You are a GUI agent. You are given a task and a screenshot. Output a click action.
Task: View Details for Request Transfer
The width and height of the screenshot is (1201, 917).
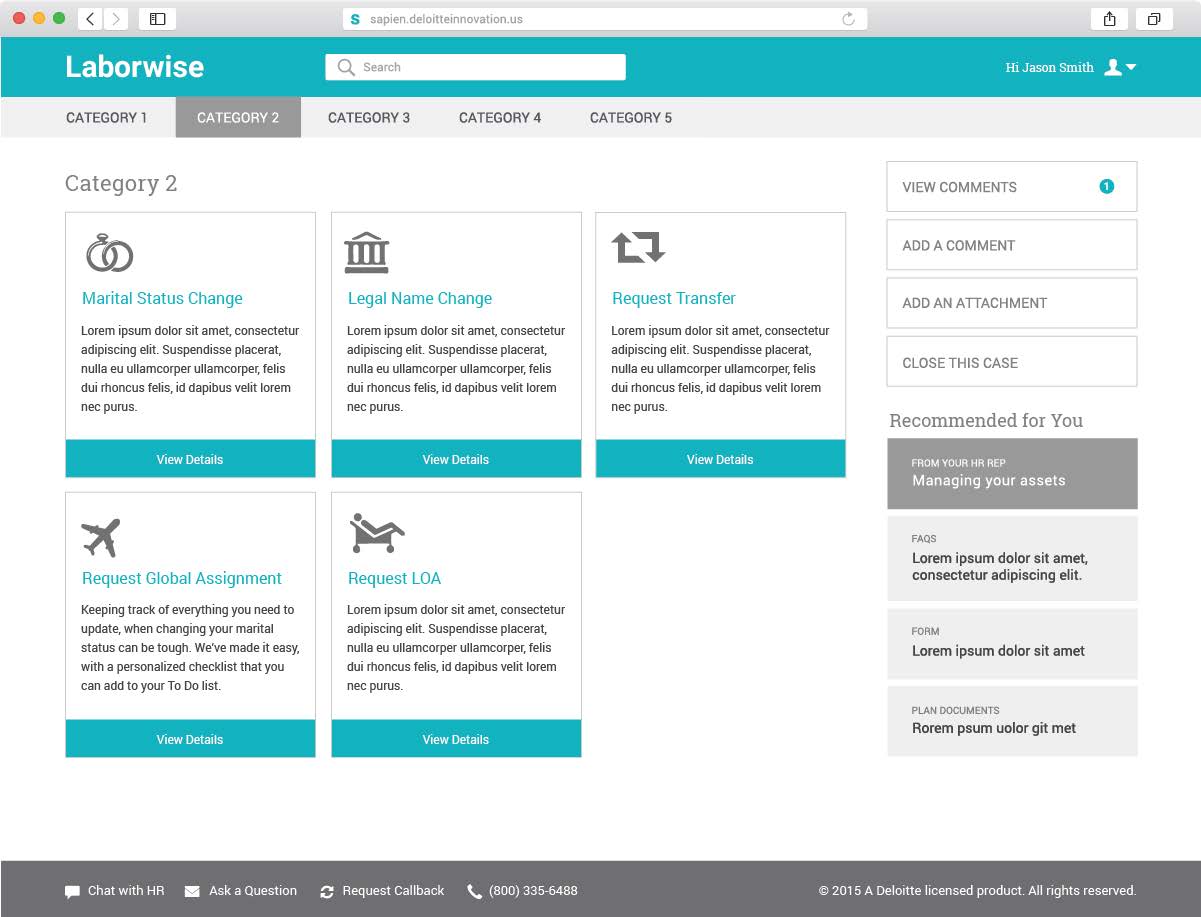720,459
